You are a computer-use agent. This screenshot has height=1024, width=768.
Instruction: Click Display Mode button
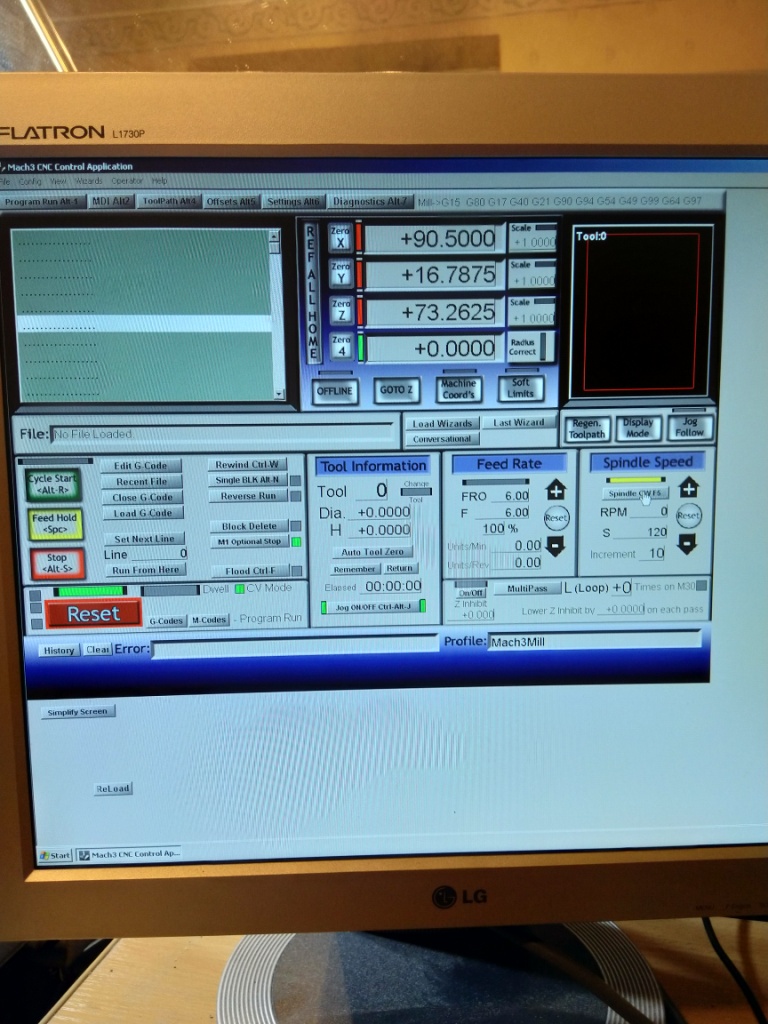[638, 428]
